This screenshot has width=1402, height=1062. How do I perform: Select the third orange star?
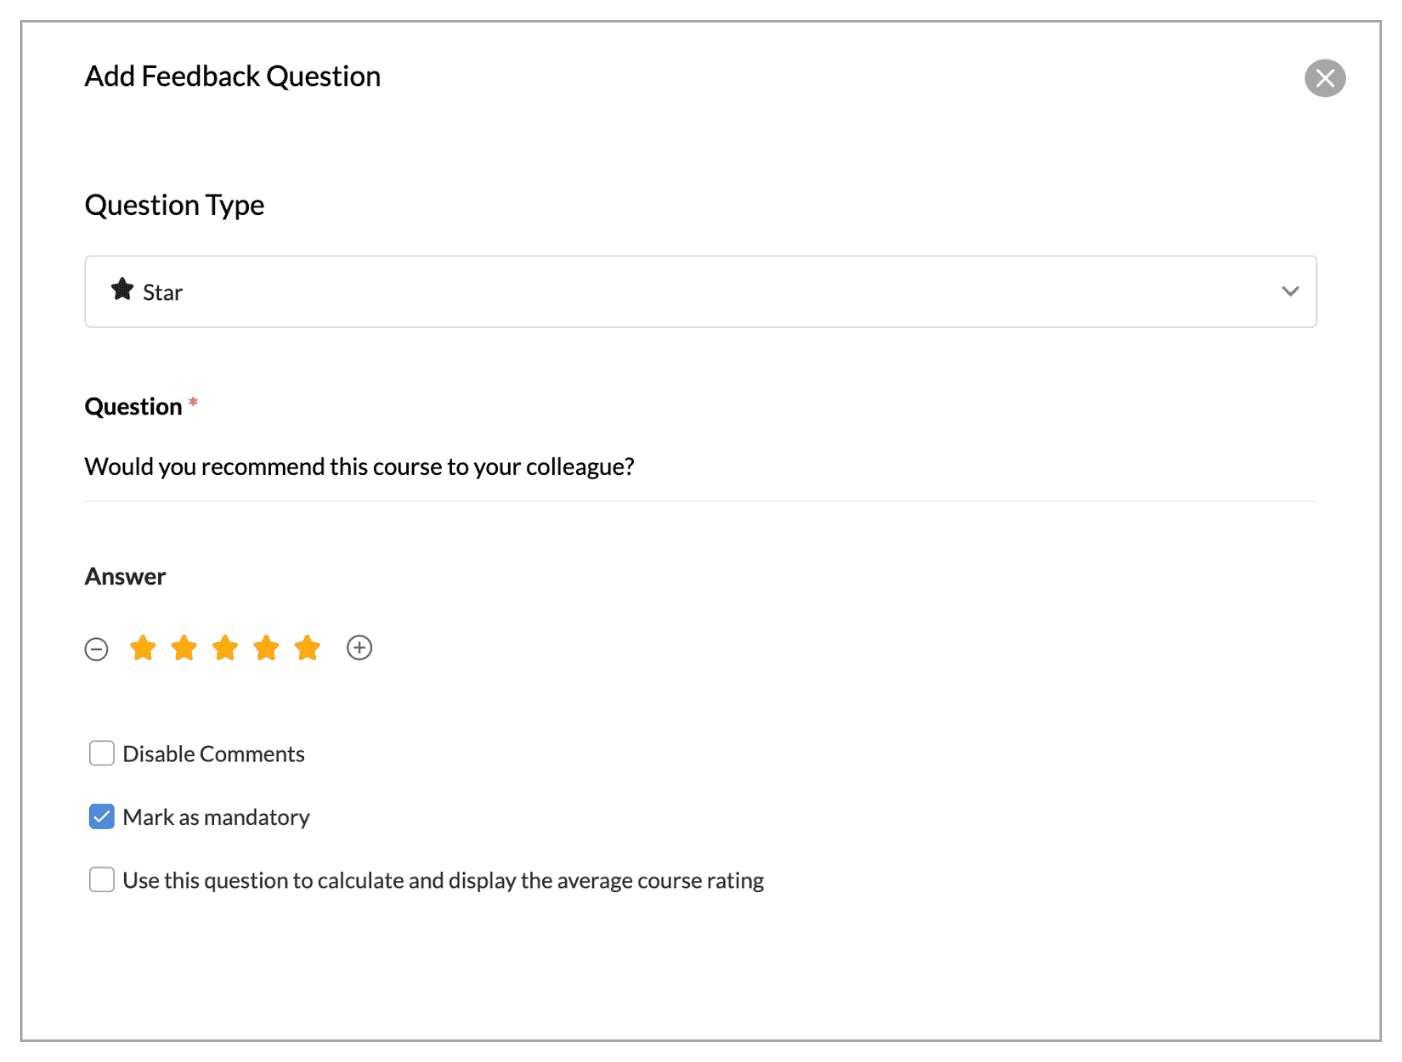[225, 648]
